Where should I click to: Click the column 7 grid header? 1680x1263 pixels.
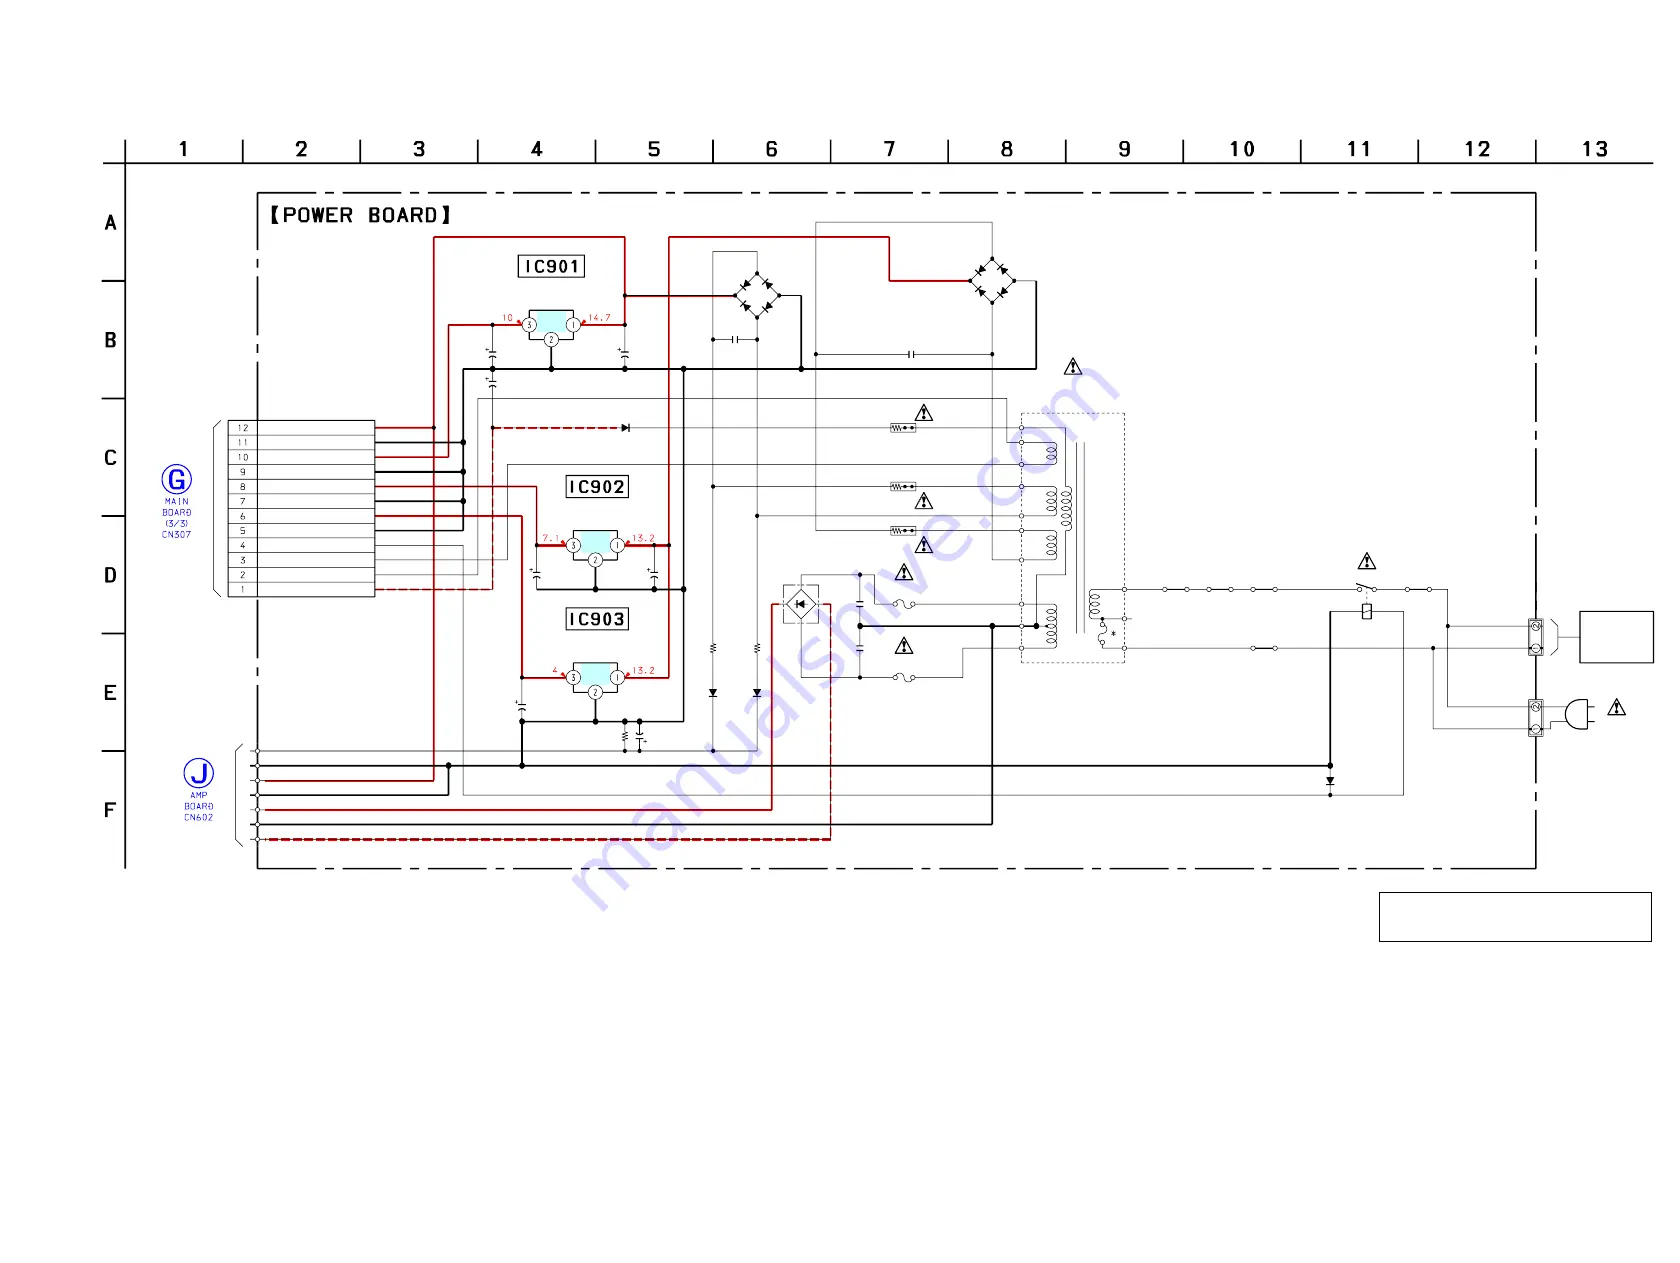pos(889,149)
